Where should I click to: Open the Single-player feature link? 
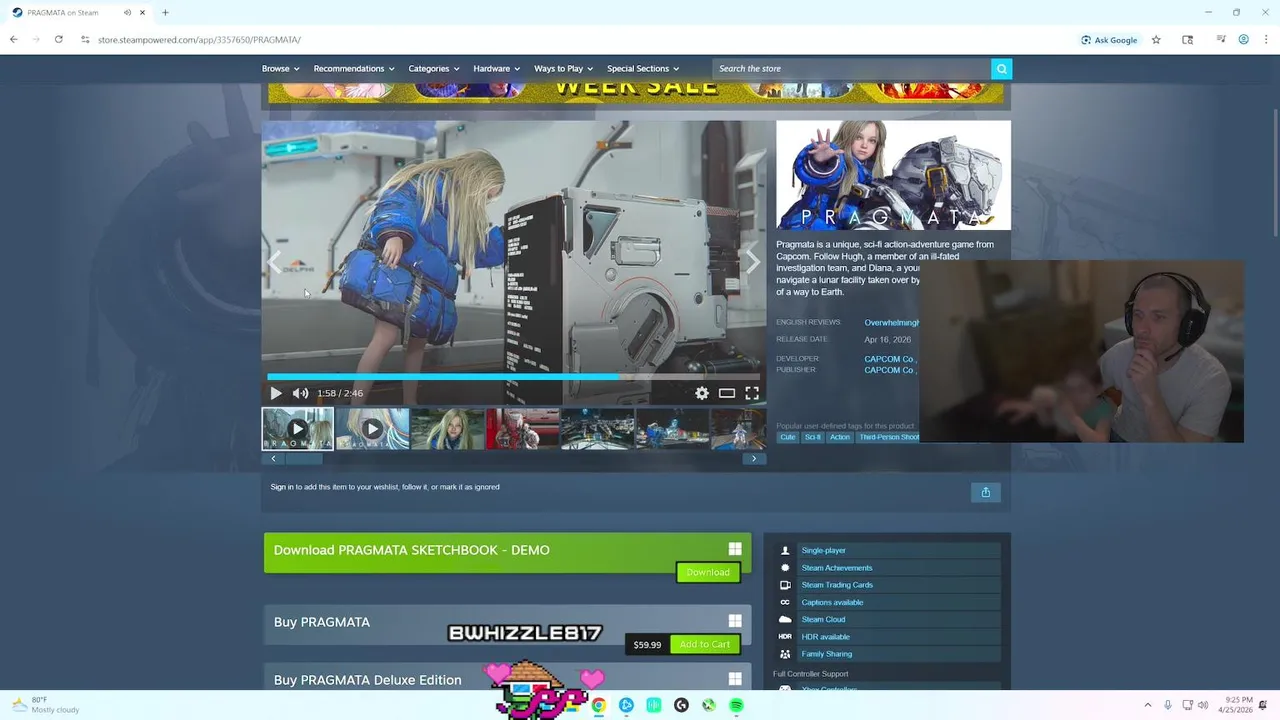(x=823, y=550)
